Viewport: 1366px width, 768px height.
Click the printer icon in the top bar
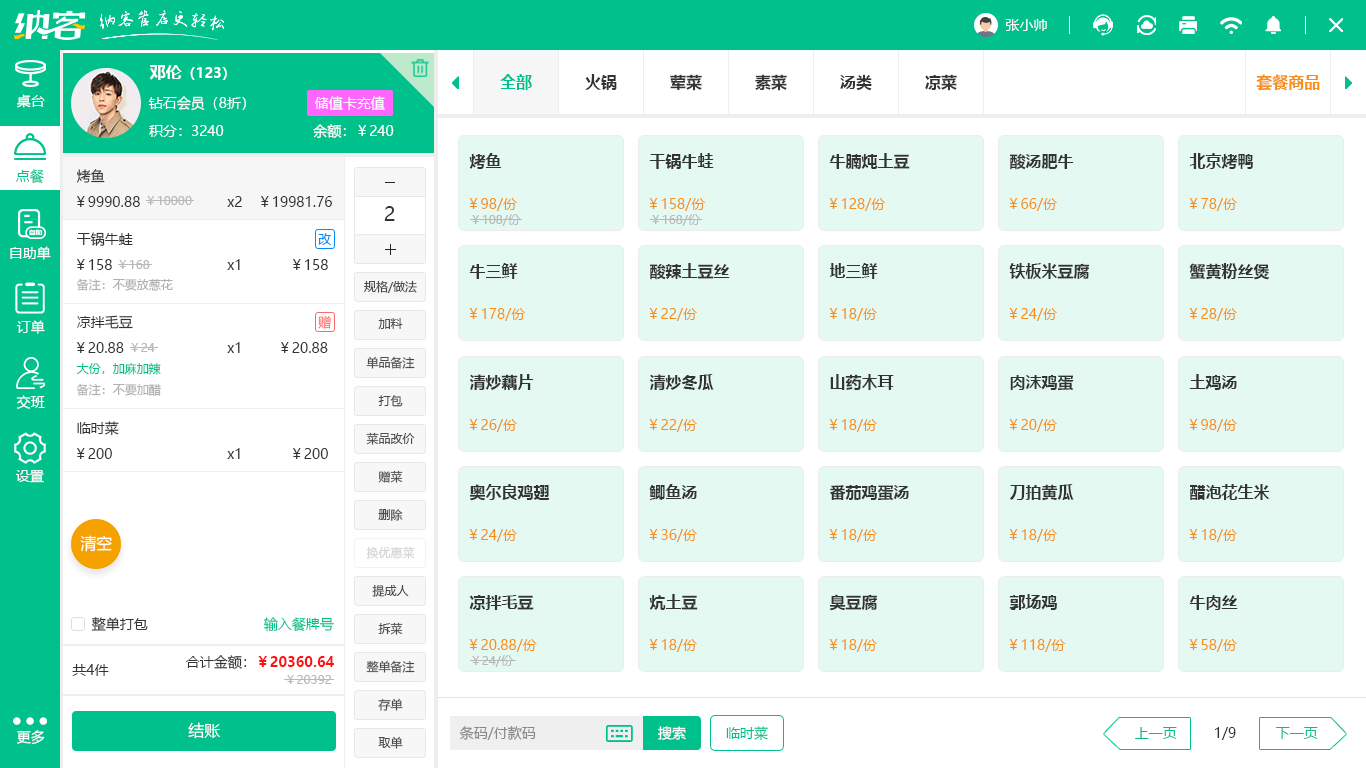1188,25
